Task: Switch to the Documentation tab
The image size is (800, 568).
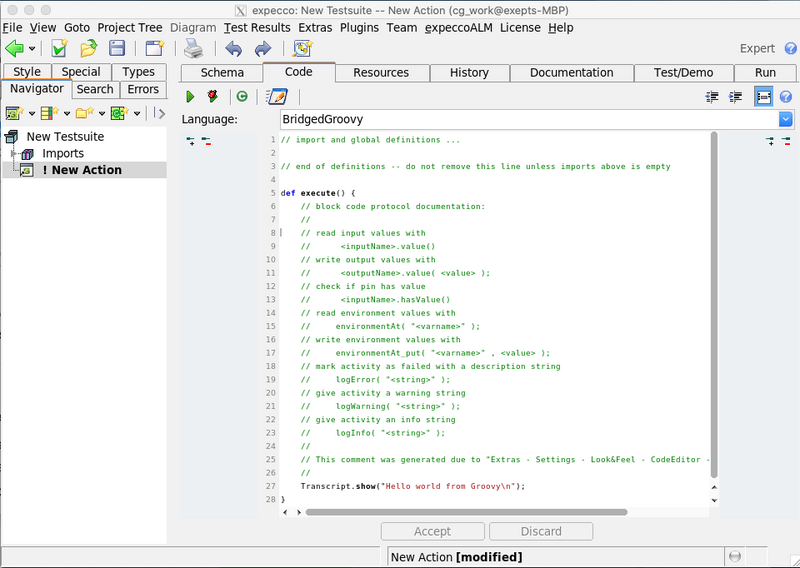Action: pos(571,72)
